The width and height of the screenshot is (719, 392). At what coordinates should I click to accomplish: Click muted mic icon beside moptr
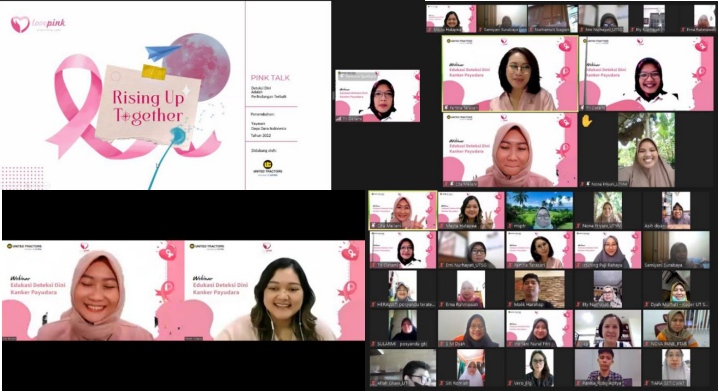click(510, 226)
